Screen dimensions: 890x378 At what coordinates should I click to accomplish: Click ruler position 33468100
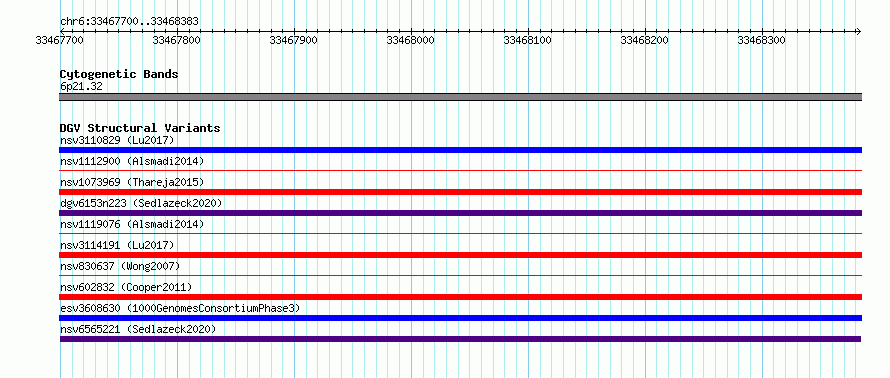pyautogui.click(x=527, y=40)
